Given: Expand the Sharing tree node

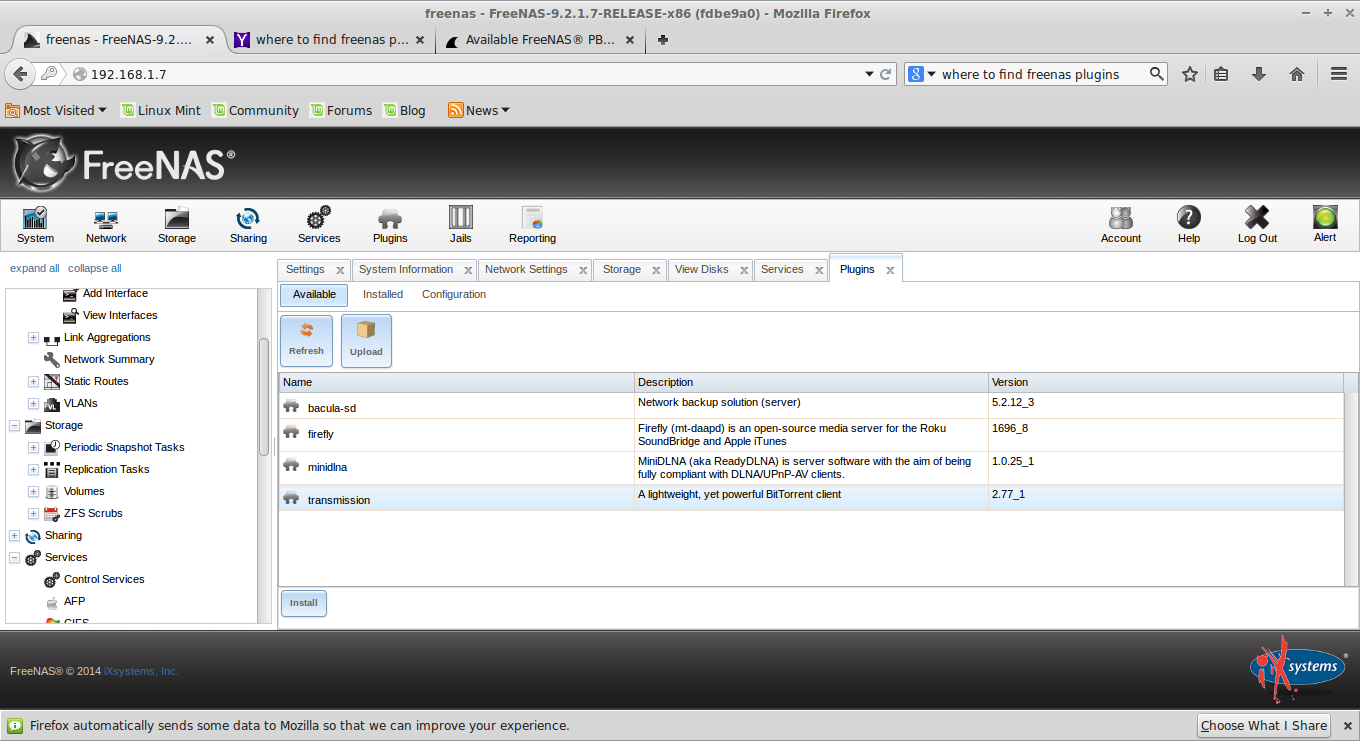Looking at the screenshot, I should coord(14,536).
